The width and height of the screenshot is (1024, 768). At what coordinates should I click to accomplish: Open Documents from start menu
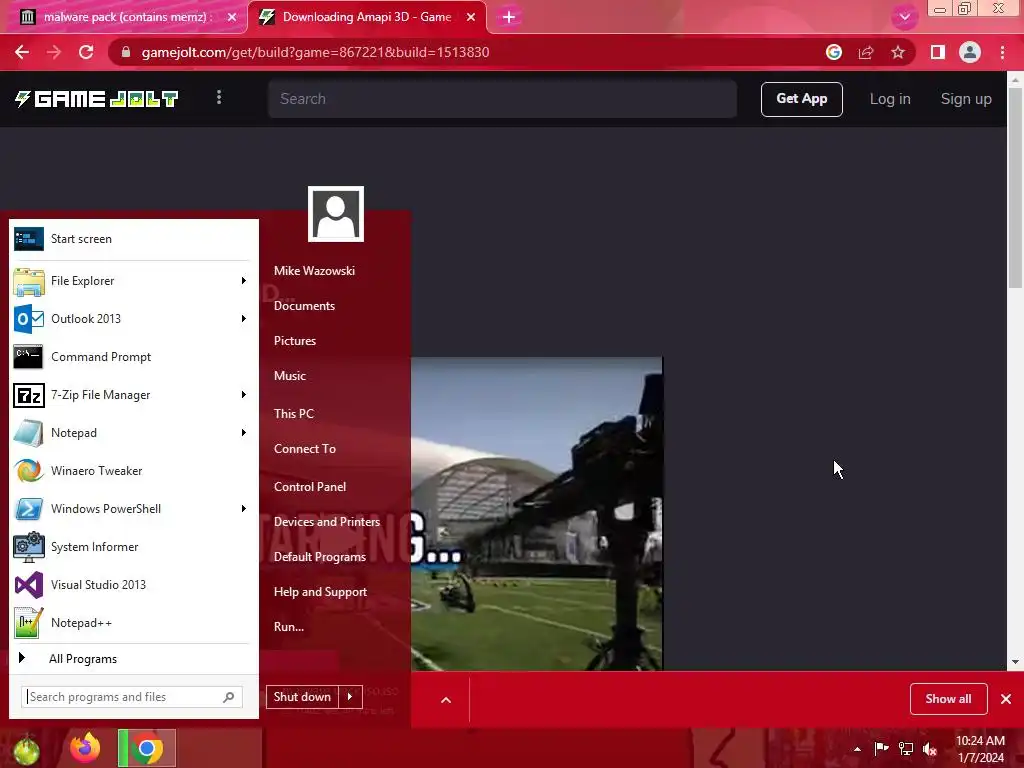pos(304,306)
